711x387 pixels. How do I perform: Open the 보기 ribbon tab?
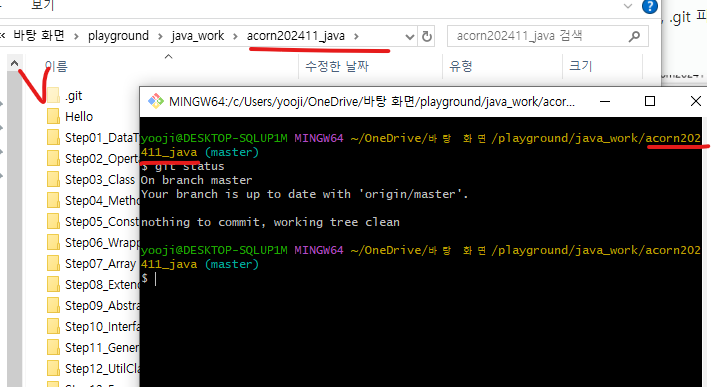click(43, 5)
